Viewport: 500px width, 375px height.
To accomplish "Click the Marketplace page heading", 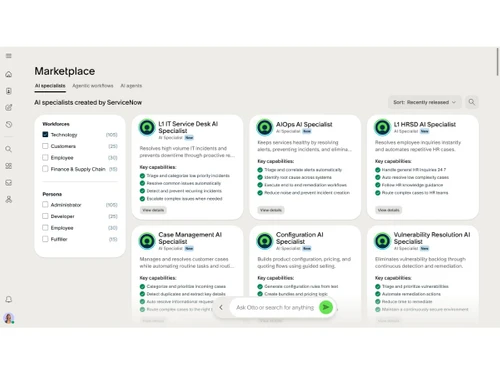I will (65, 71).
